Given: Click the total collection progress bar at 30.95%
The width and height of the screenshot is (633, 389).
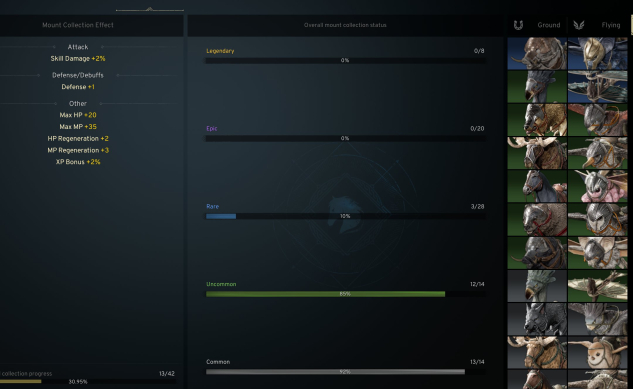Looking at the screenshot, I should tap(88, 381).
